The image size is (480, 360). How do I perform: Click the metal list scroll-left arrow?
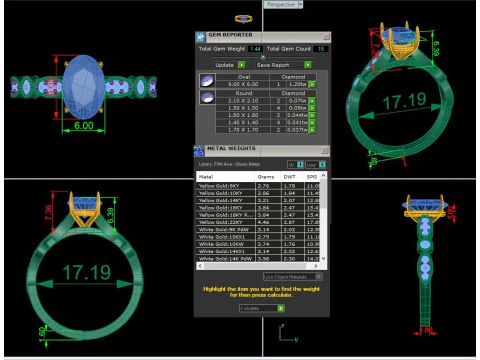[200, 266]
